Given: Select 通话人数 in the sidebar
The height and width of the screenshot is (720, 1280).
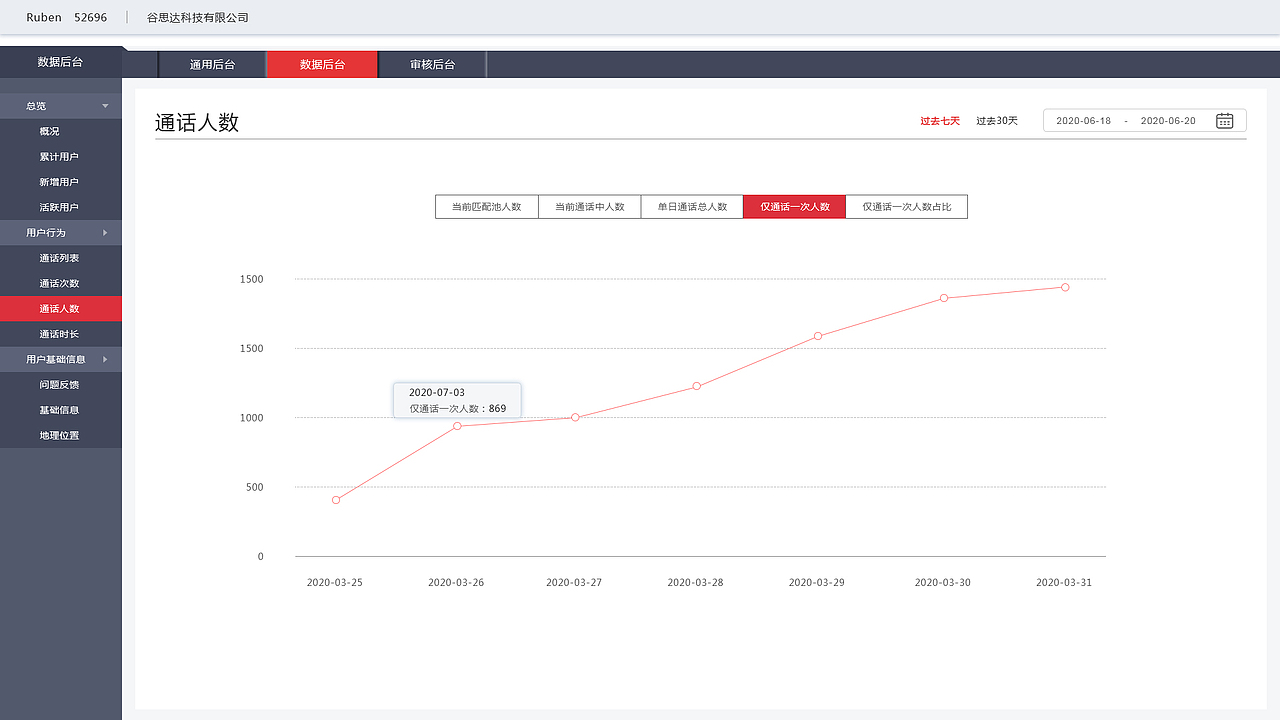Looking at the screenshot, I should pyautogui.click(x=61, y=309).
